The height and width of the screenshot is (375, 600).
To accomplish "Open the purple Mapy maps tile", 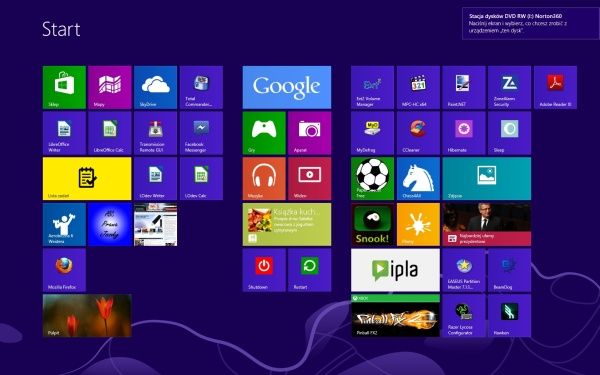I will (x=110, y=87).
